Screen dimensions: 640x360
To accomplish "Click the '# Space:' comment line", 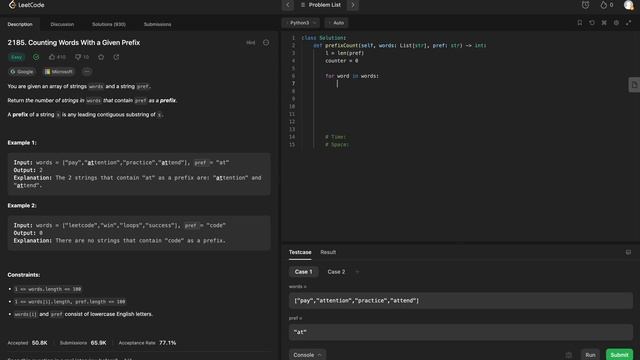I will (337, 144).
